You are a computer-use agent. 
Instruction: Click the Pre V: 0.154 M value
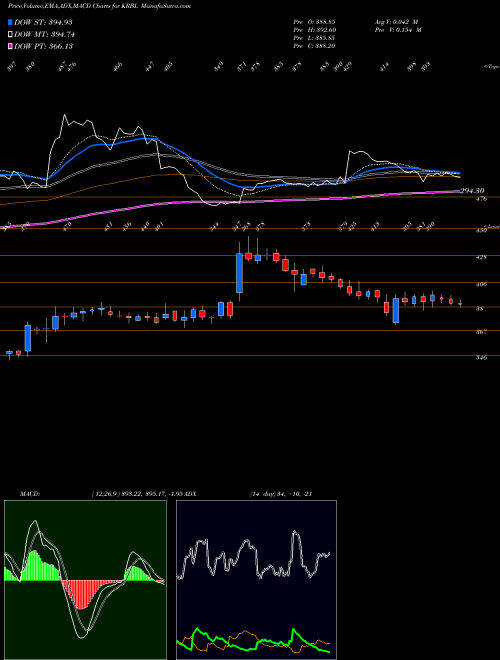(397, 30)
